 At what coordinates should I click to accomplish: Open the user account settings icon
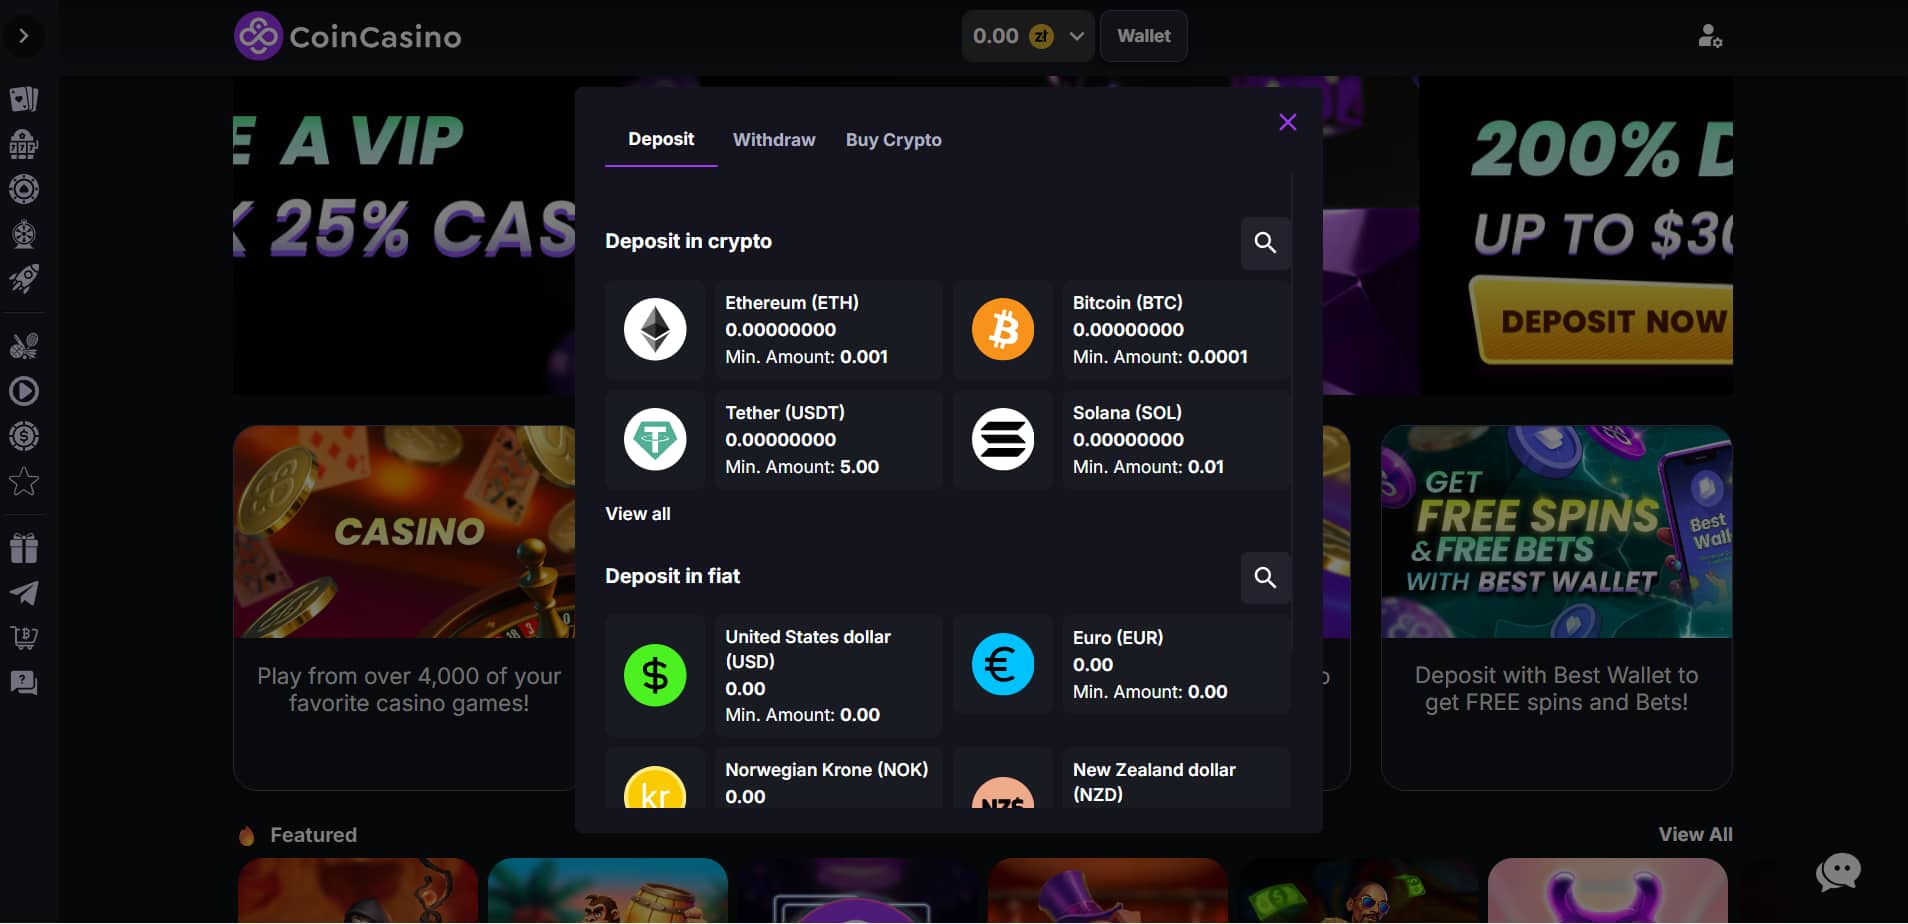[1709, 36]
